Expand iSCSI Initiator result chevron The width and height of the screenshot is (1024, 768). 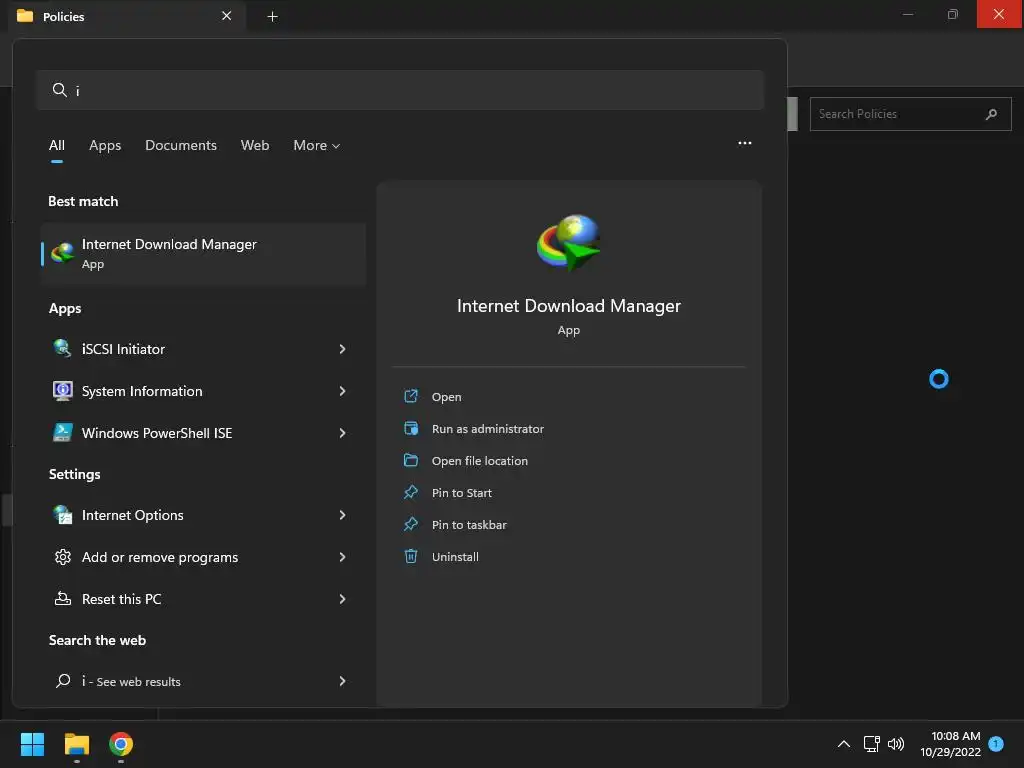point(342,349)
